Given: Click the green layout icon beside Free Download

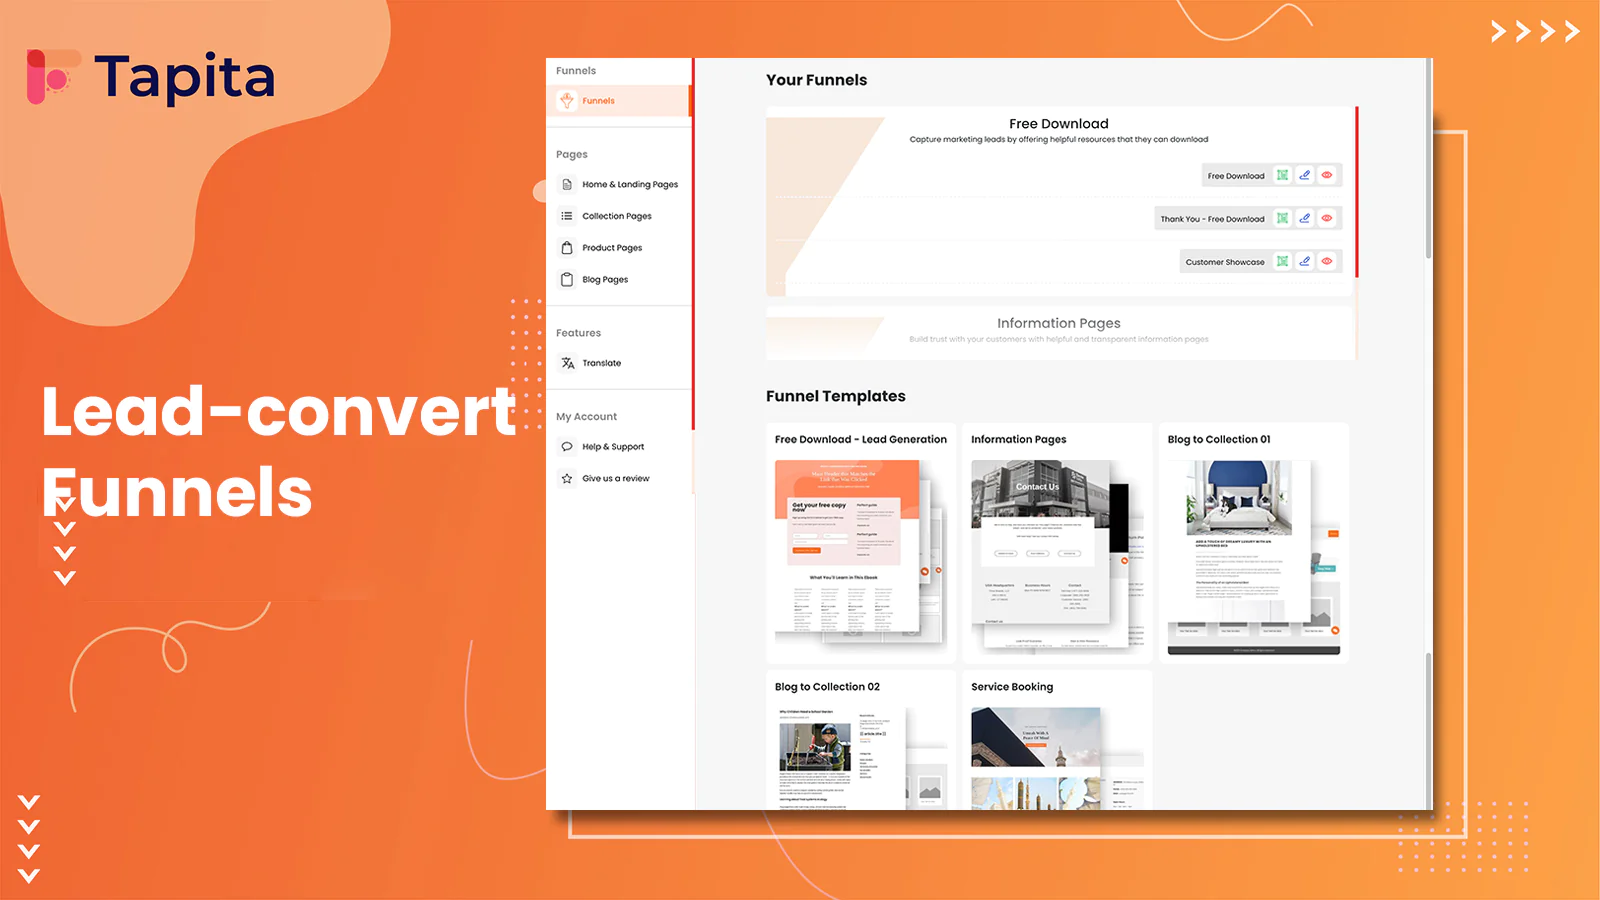Looking at the screenshot, I should coord(1282,175).
